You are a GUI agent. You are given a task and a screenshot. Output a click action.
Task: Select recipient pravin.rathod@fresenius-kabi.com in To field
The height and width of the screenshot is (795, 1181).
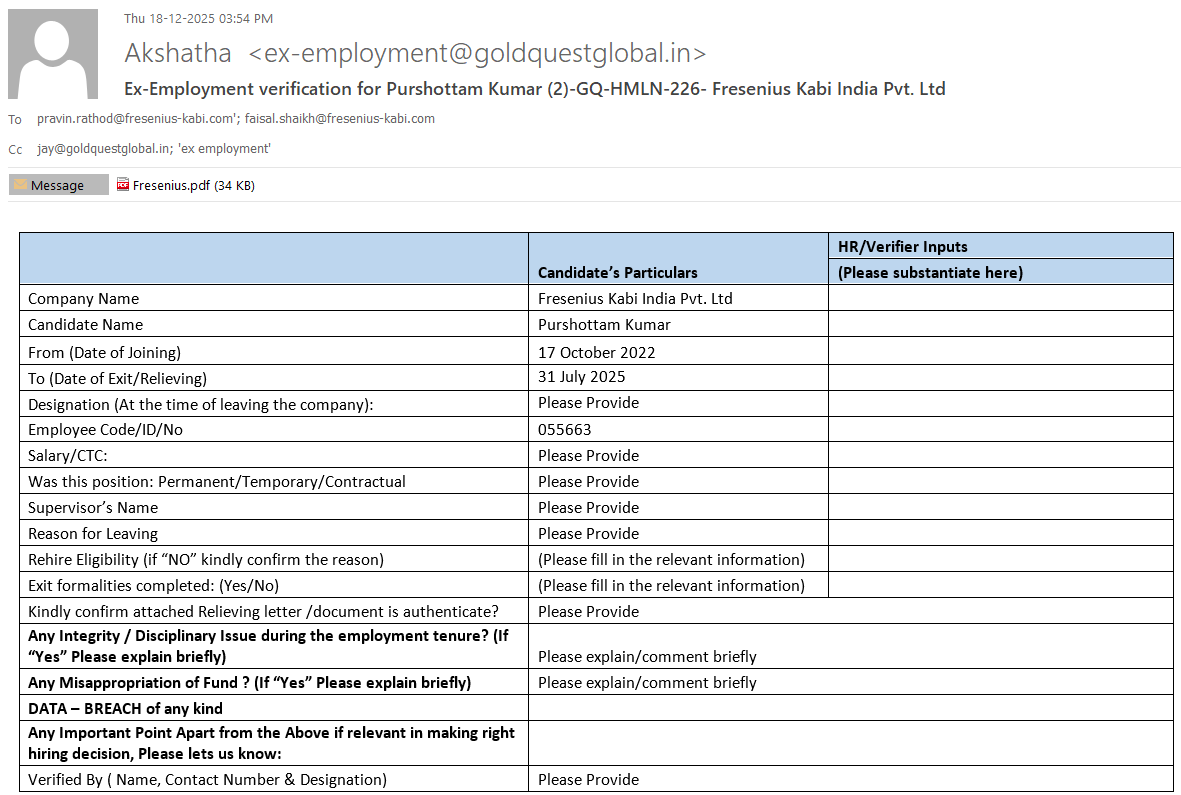(138, 119)
